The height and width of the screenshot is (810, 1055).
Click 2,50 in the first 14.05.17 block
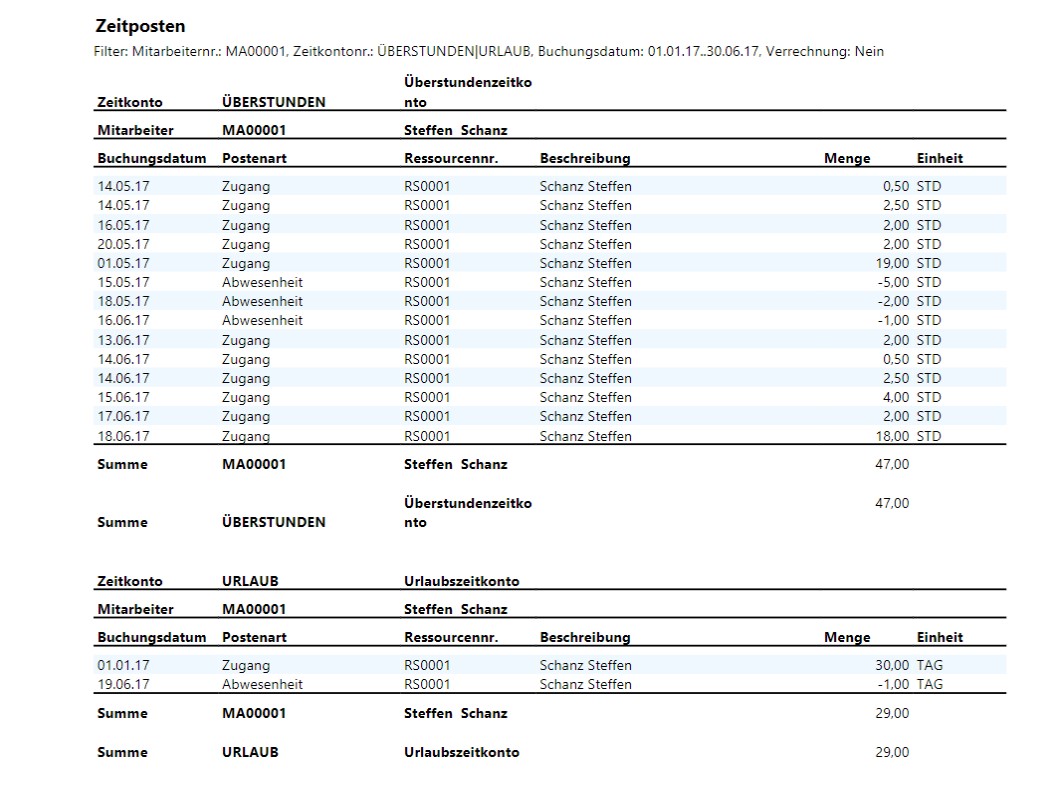click(896, 205)
